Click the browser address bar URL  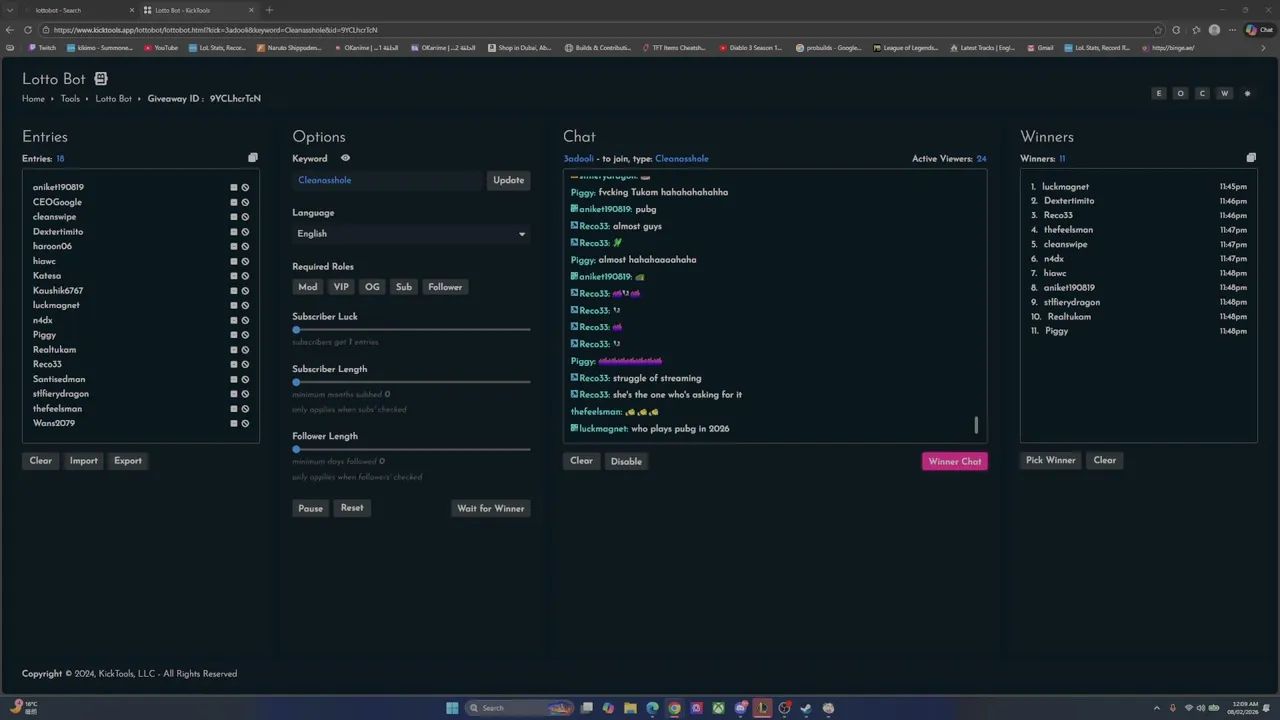tap(215, 30)
